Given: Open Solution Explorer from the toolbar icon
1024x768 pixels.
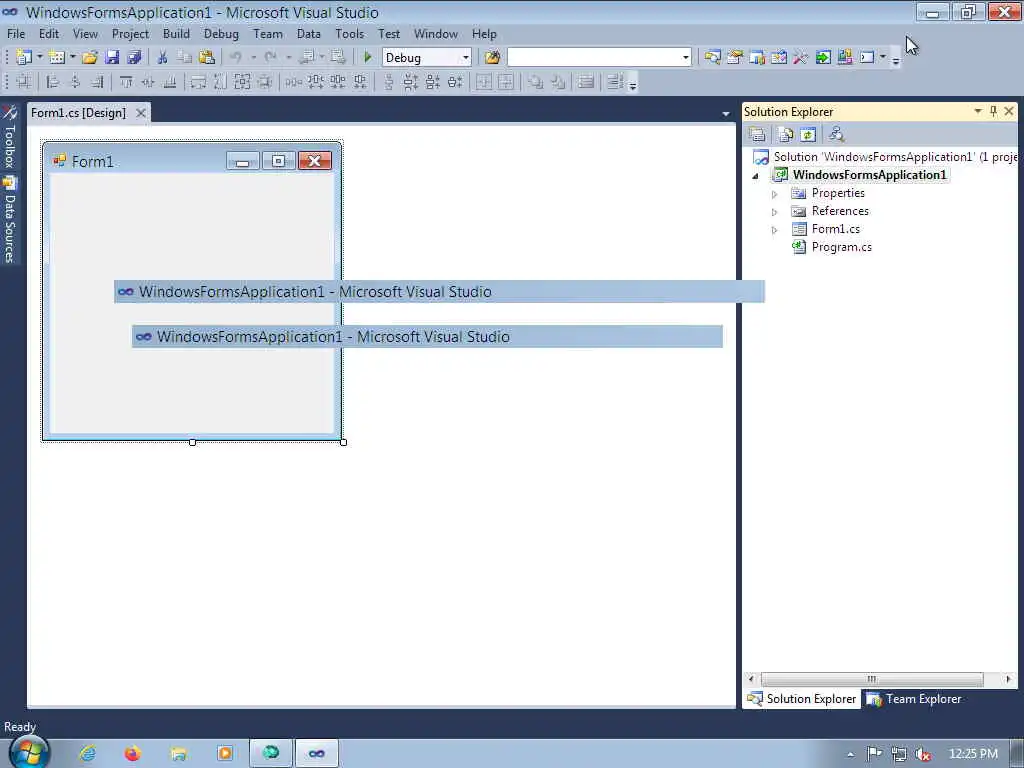Looking at the screenshot, I should (x=712, y=57).
